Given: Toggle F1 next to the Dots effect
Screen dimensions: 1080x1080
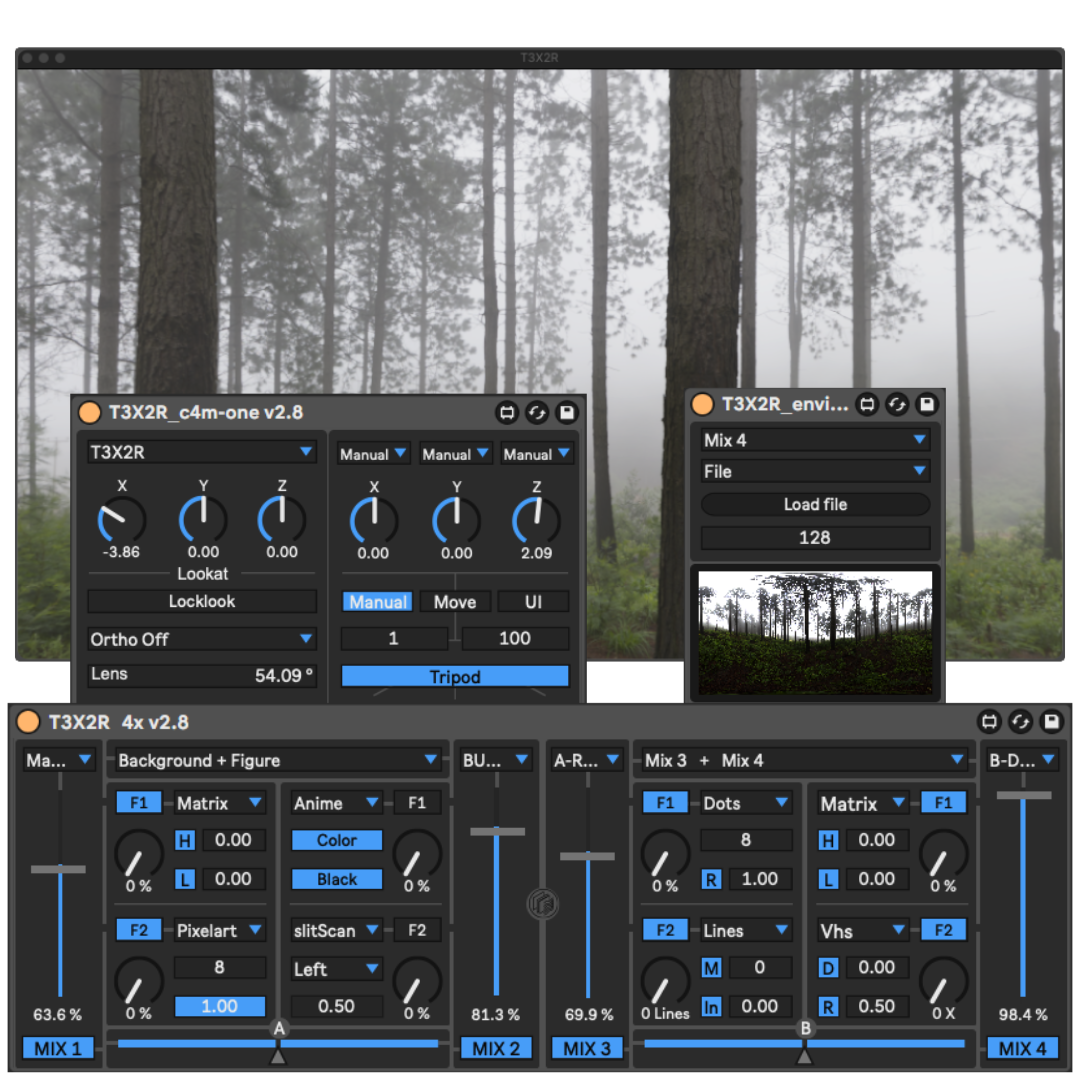Looking at the screenshot, I should pos(665,803).
